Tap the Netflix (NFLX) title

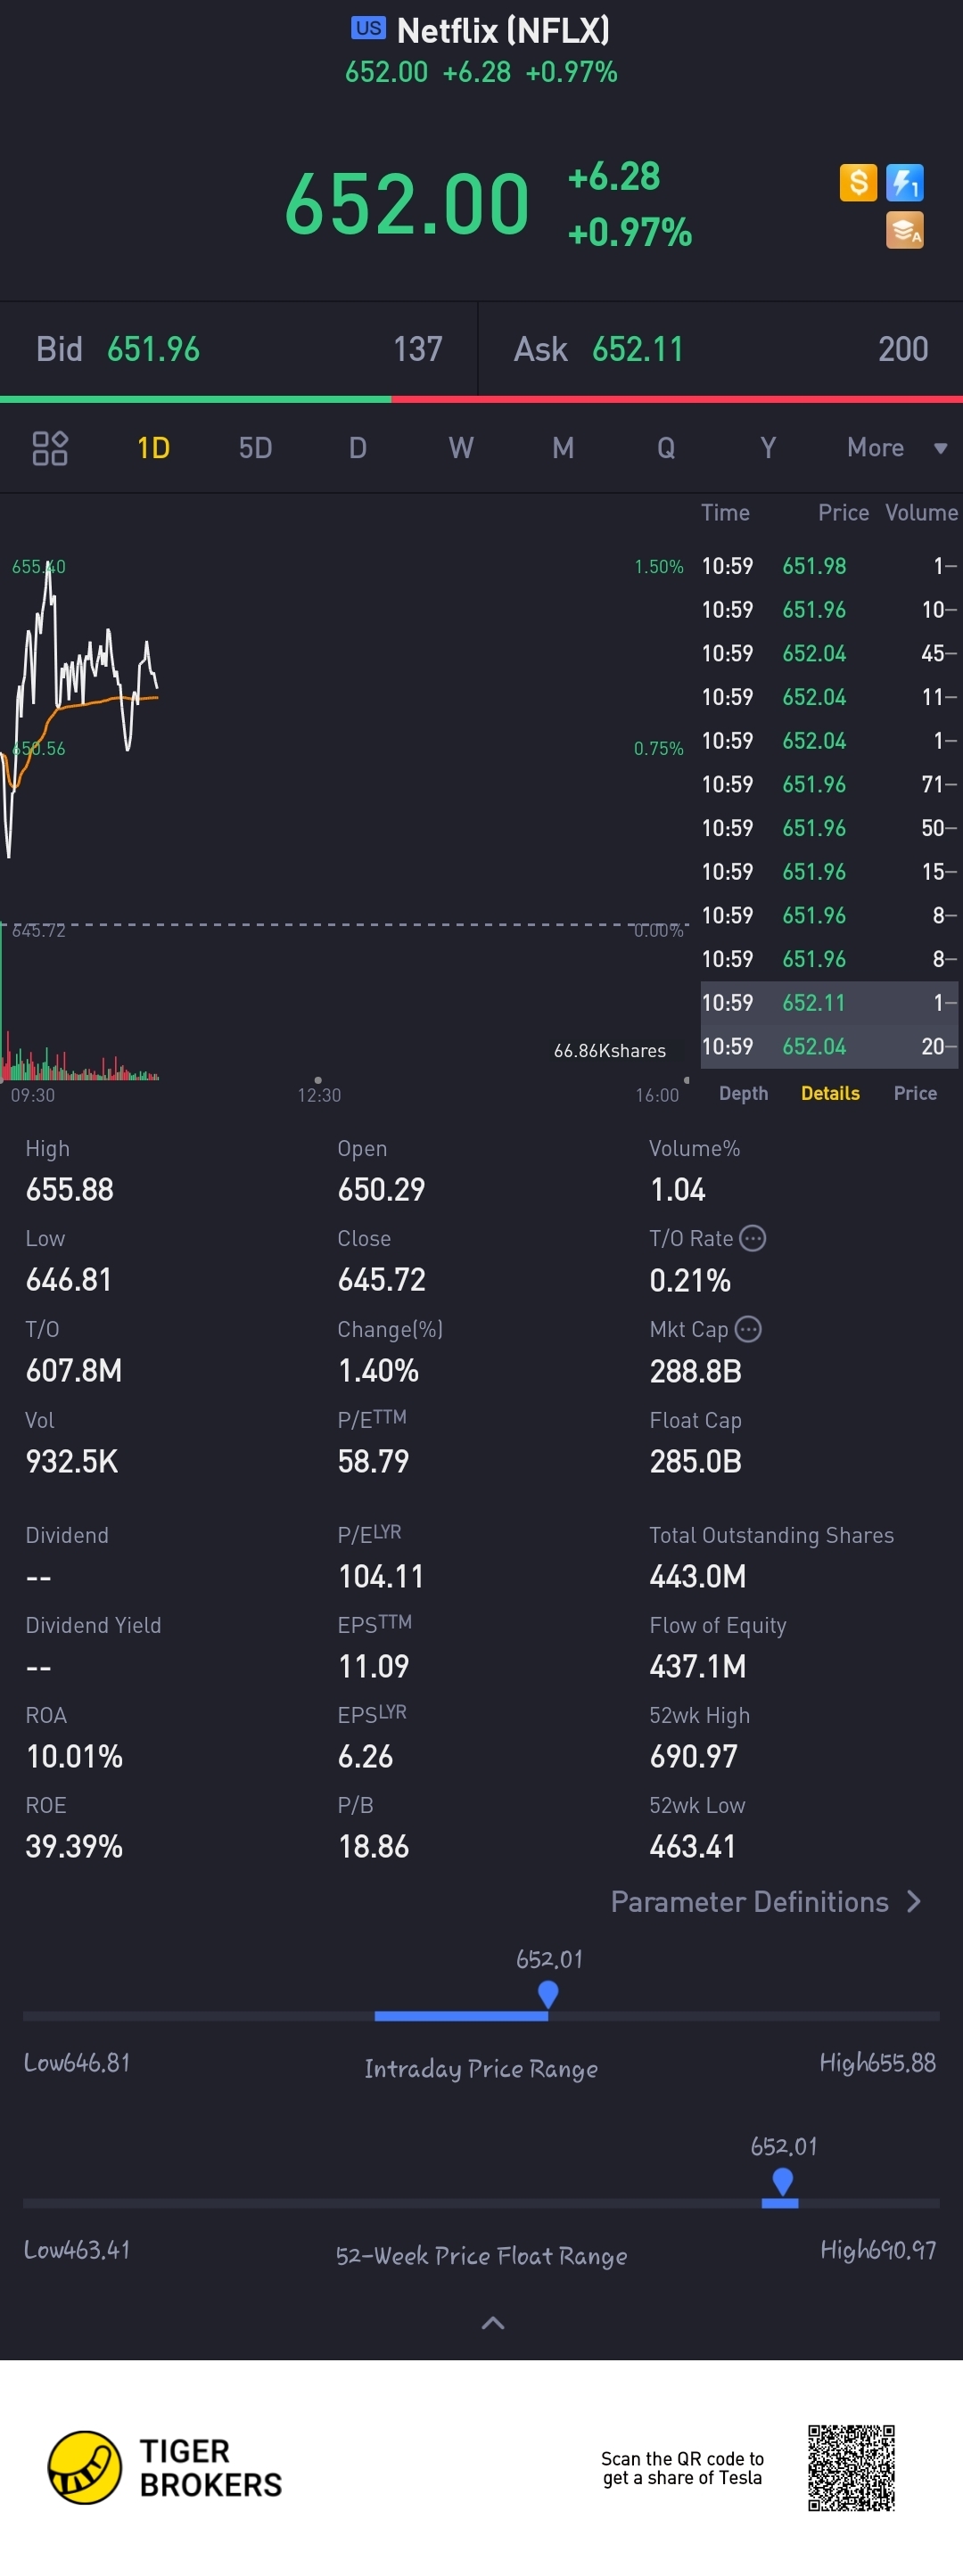click(x=503, y=30)
